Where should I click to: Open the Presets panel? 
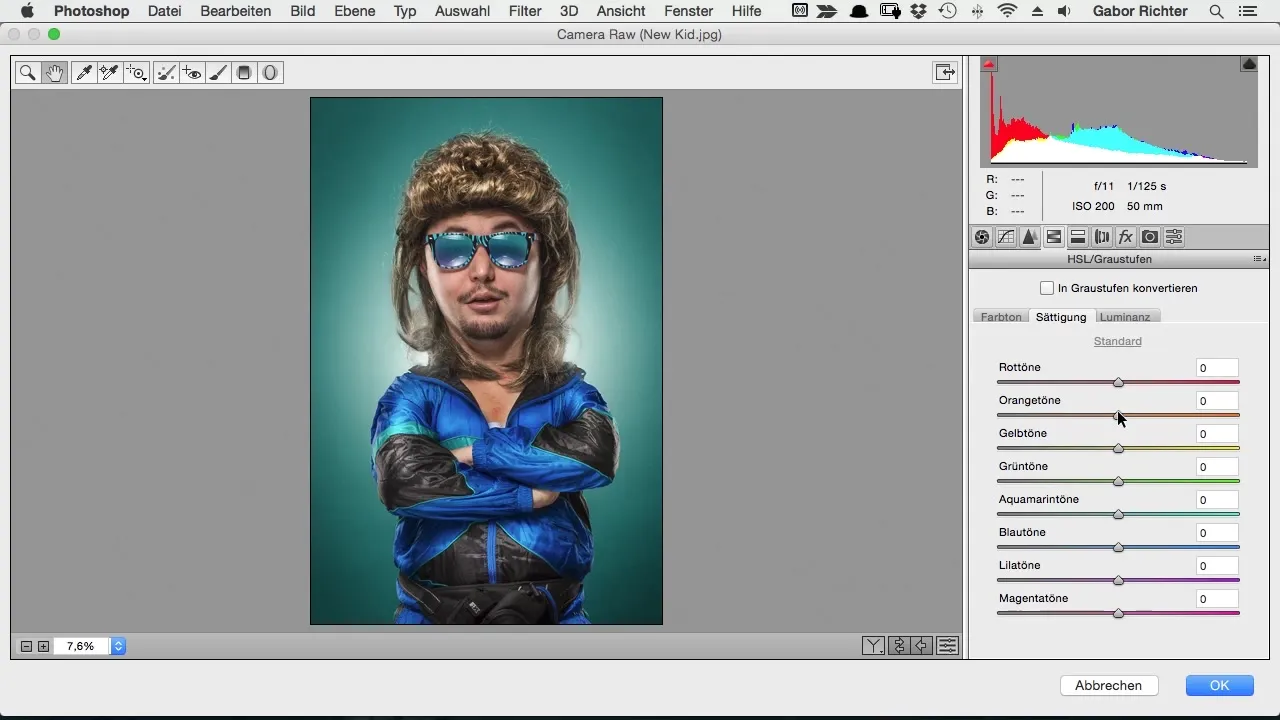pos(1174,237)
